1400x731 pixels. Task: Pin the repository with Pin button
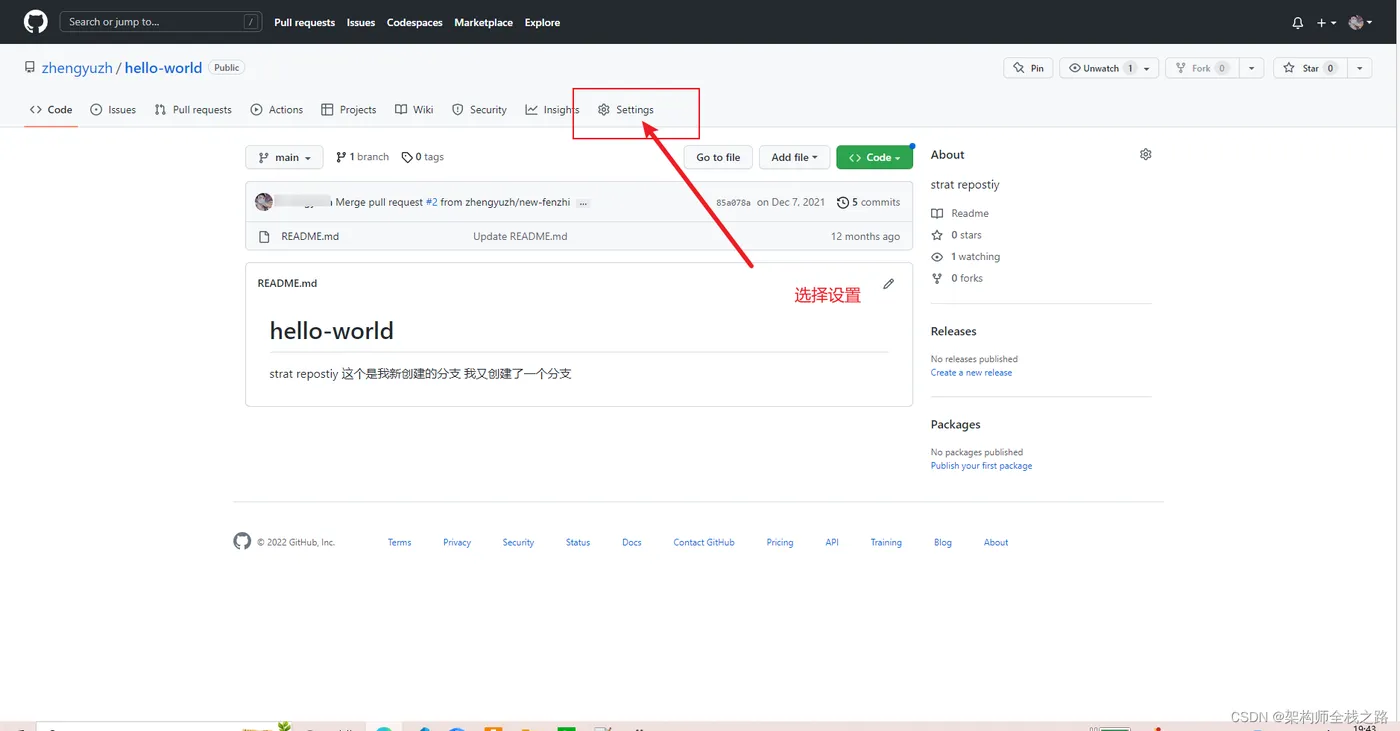(x=1028, y=68)
